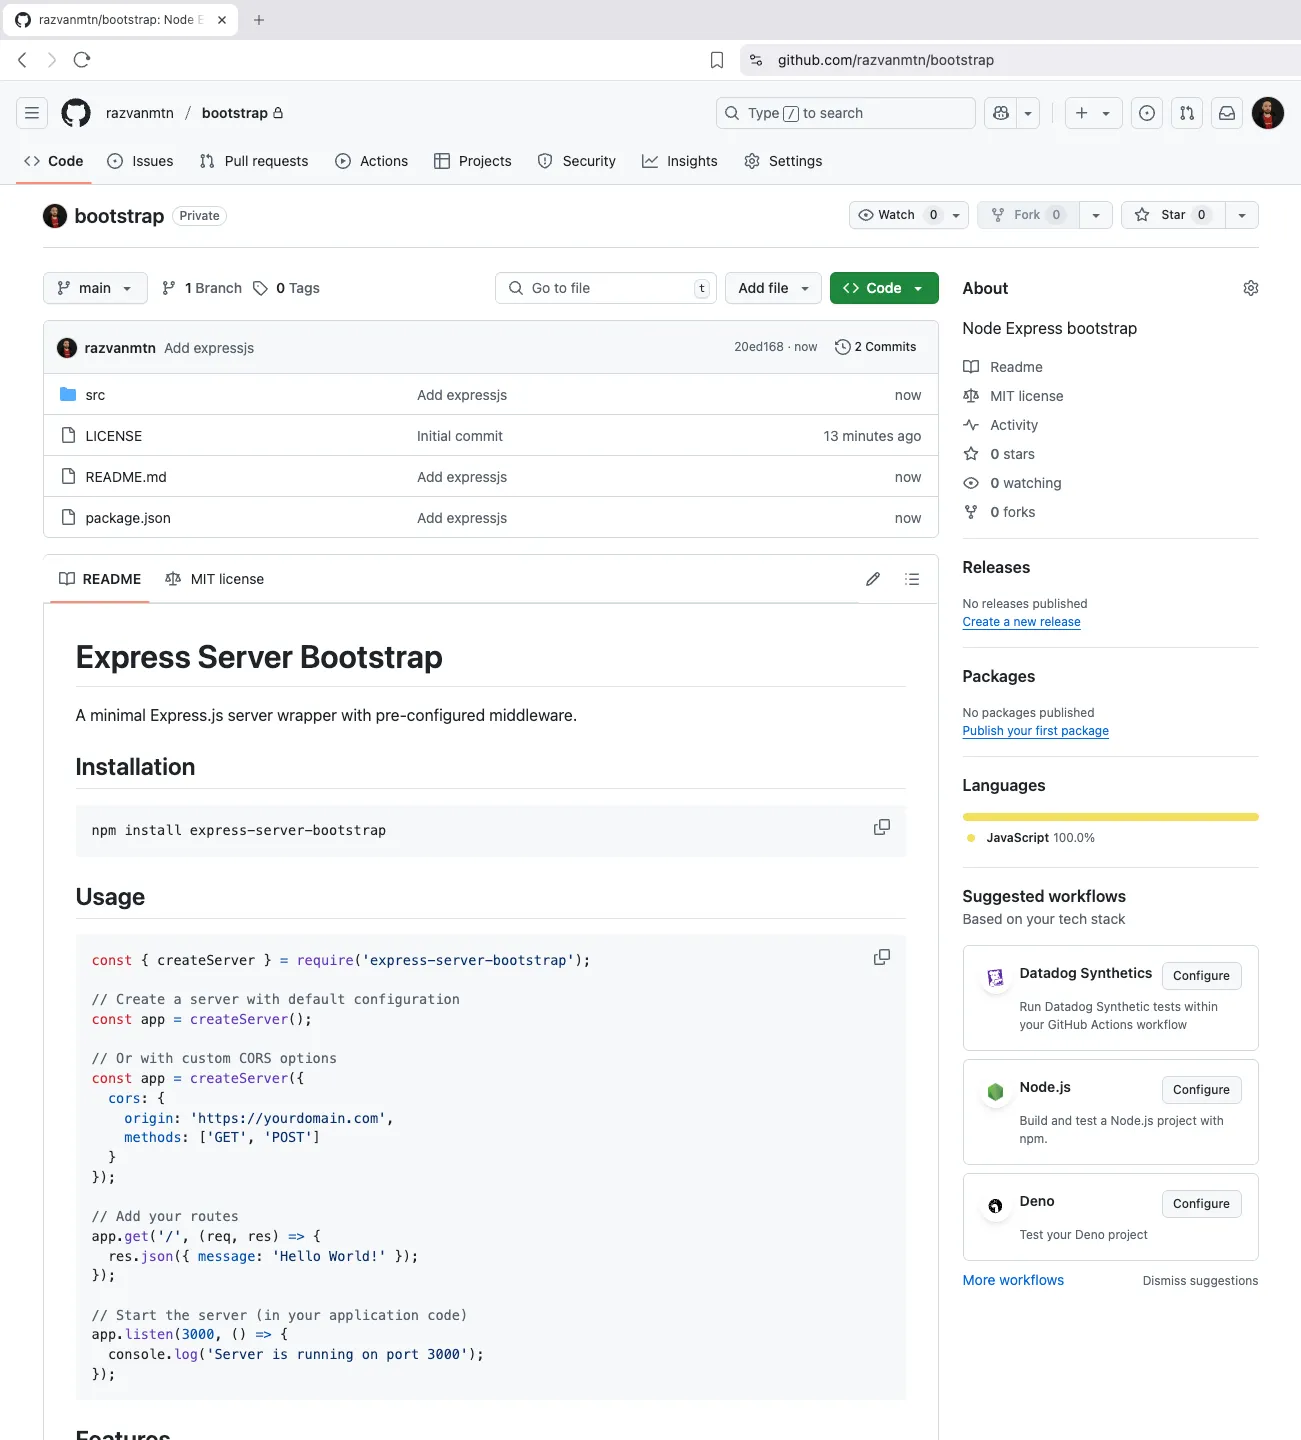Viewport: 1301px width, 1440px height.
Task: Click Create a new release link
Action: click(x=1021, y=622)
